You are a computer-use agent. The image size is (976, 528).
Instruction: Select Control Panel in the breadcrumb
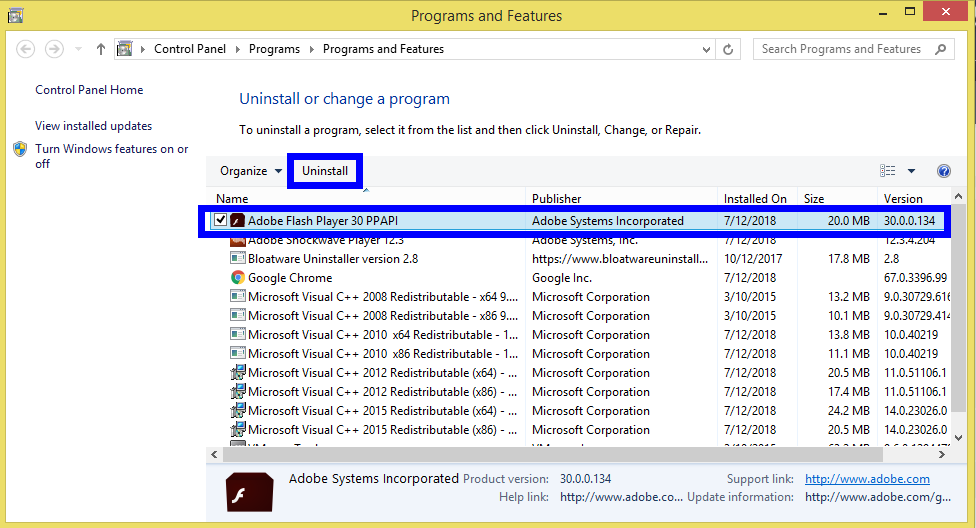pos(190,49)
